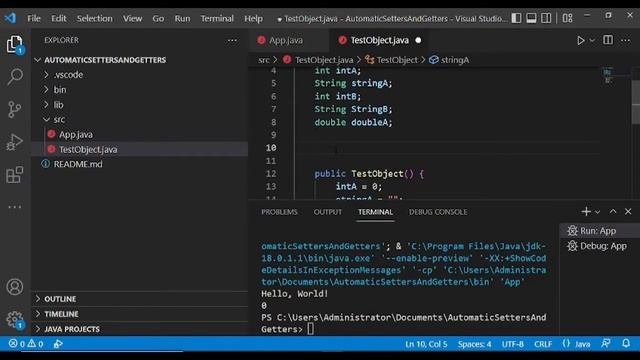Open editor more actions ellipsis
The width and height of the screenshot is (640, 360).
pyautogui.click(x=625, y=40)
